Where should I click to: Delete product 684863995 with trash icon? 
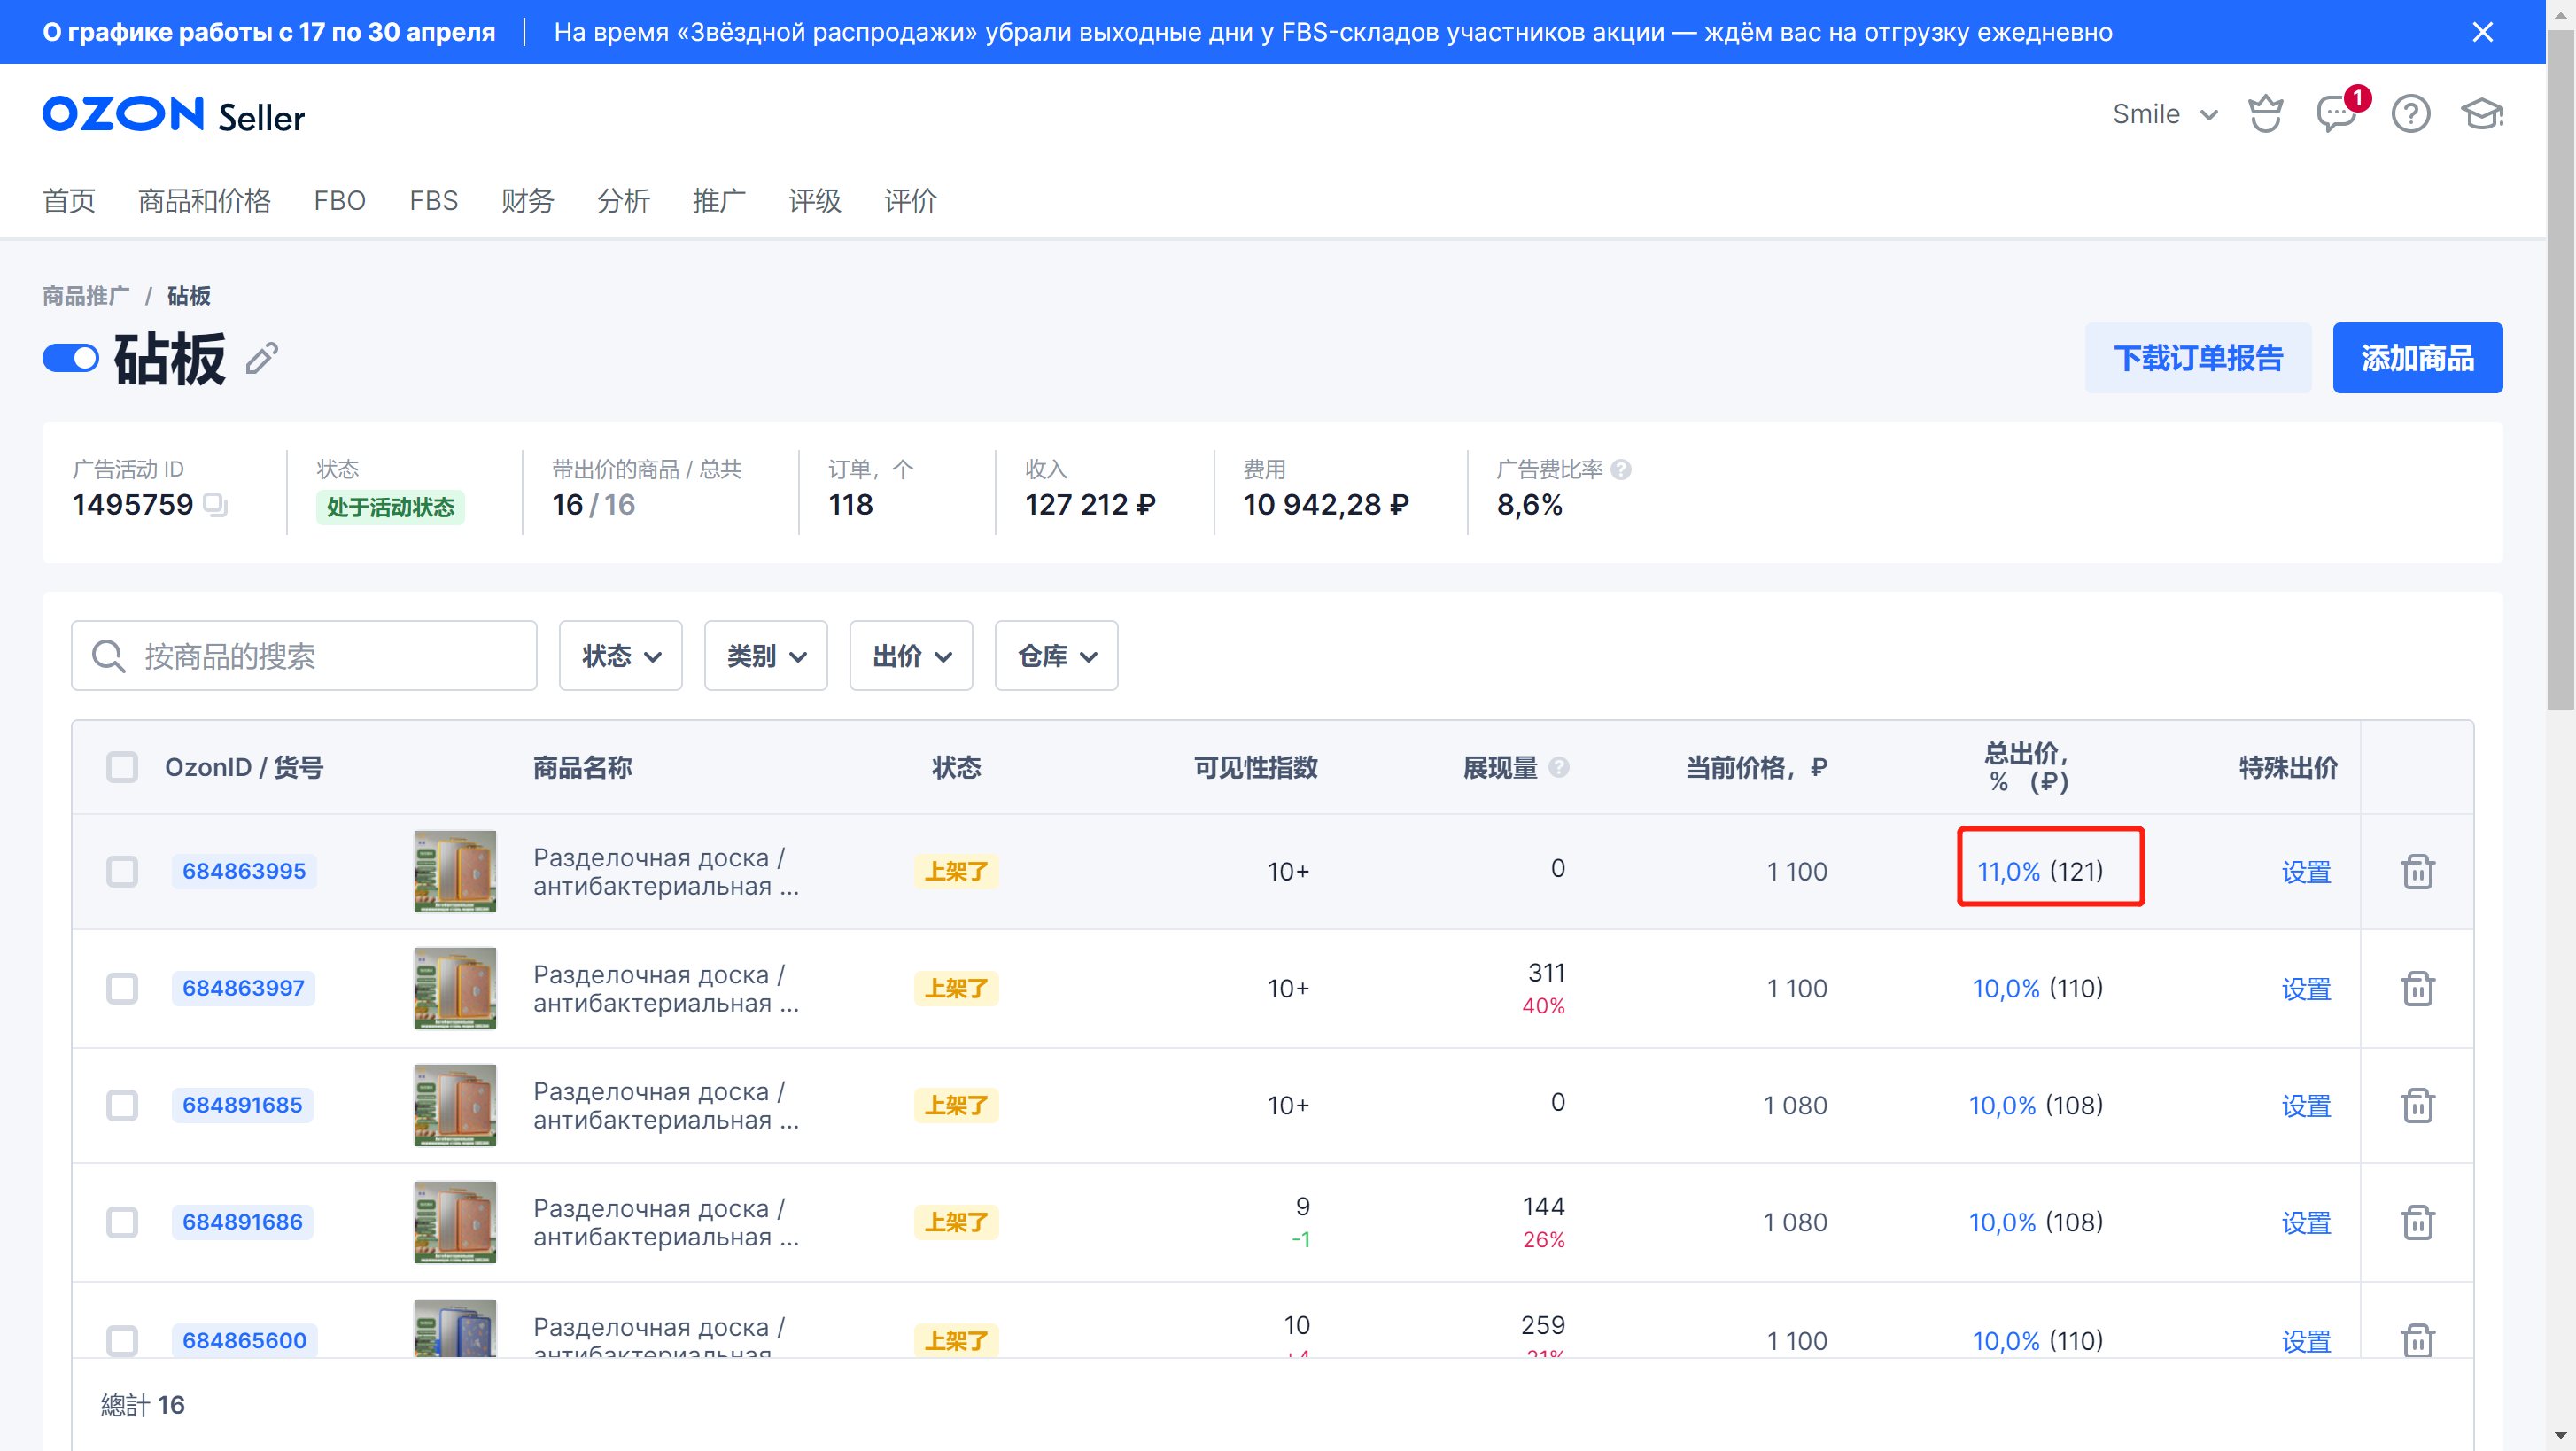pos(2417,872)
